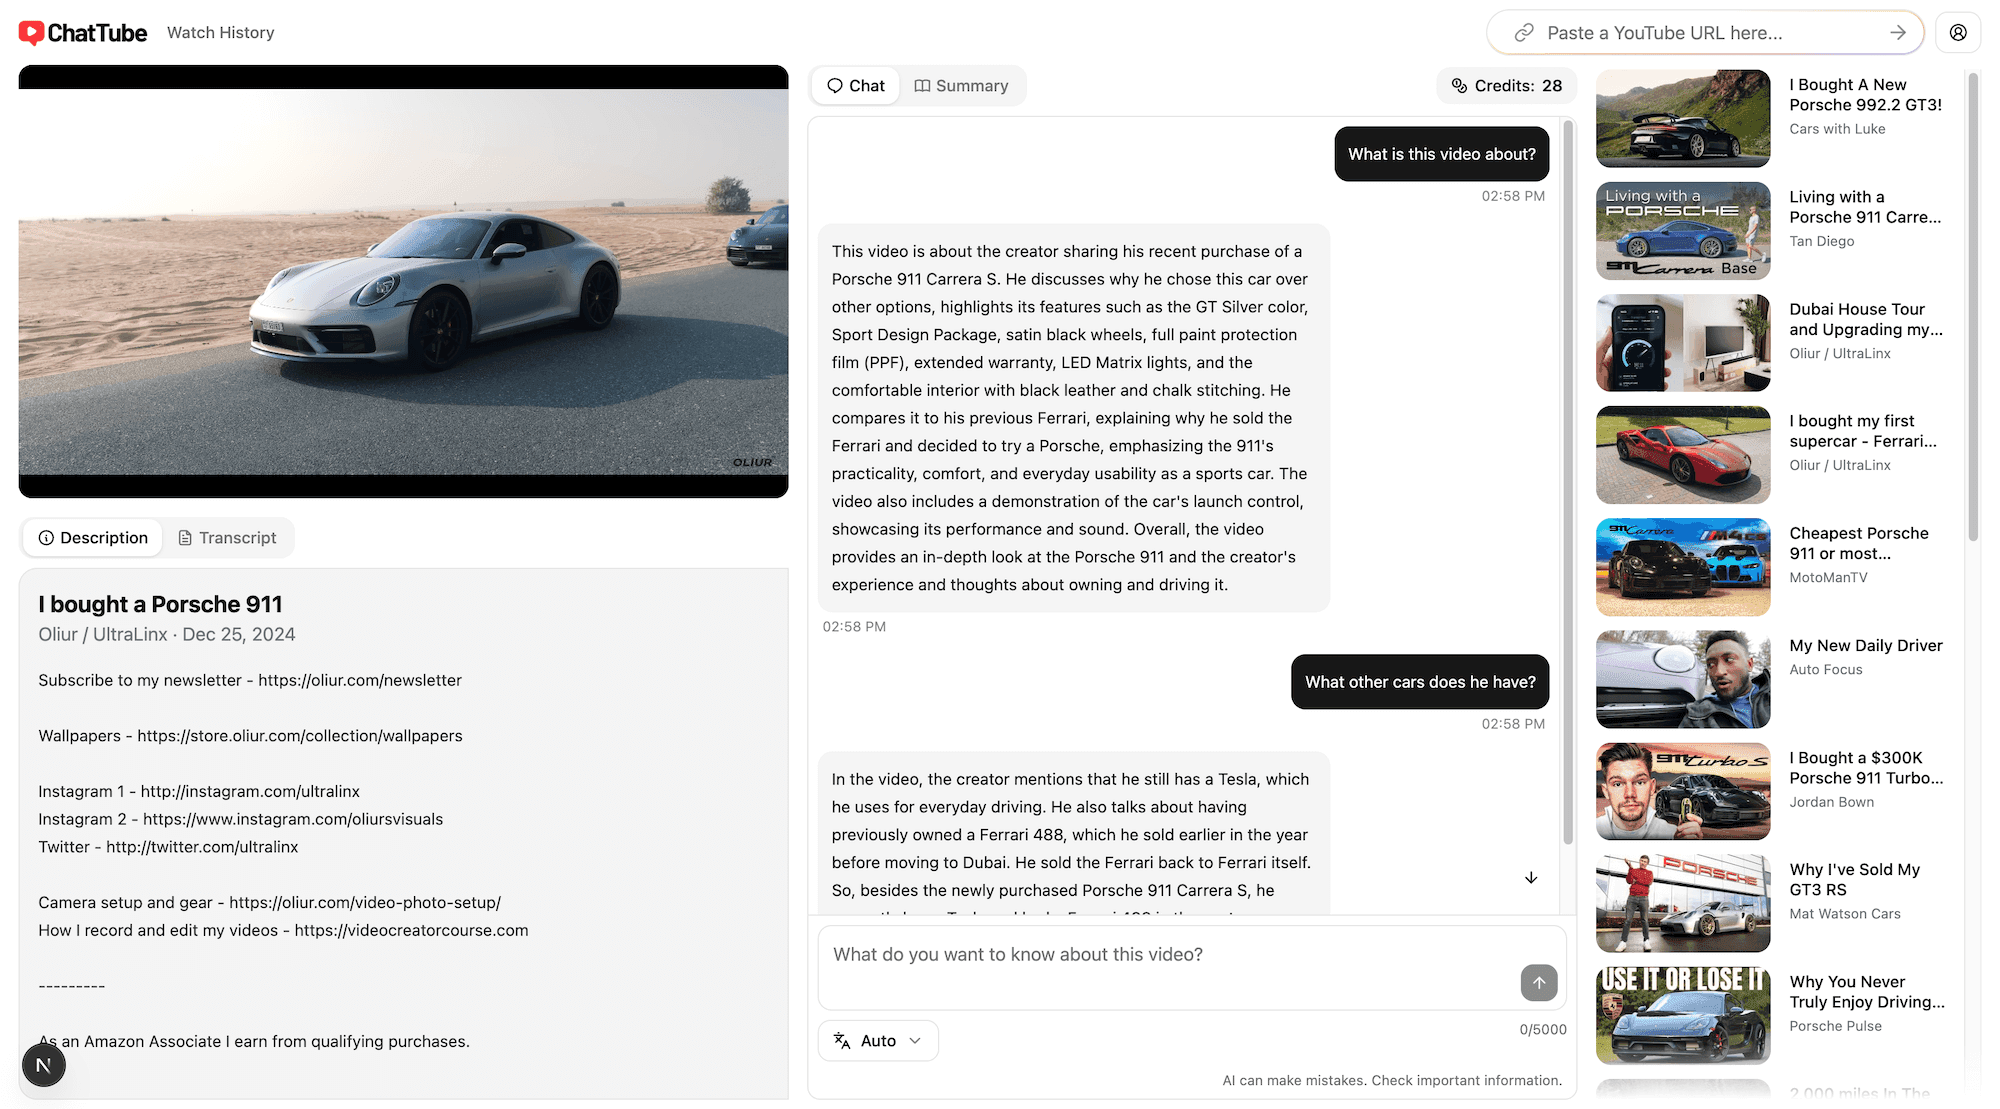Open the 'Dubai House Tour' video thumbnail

click(x=1682, y=343)
